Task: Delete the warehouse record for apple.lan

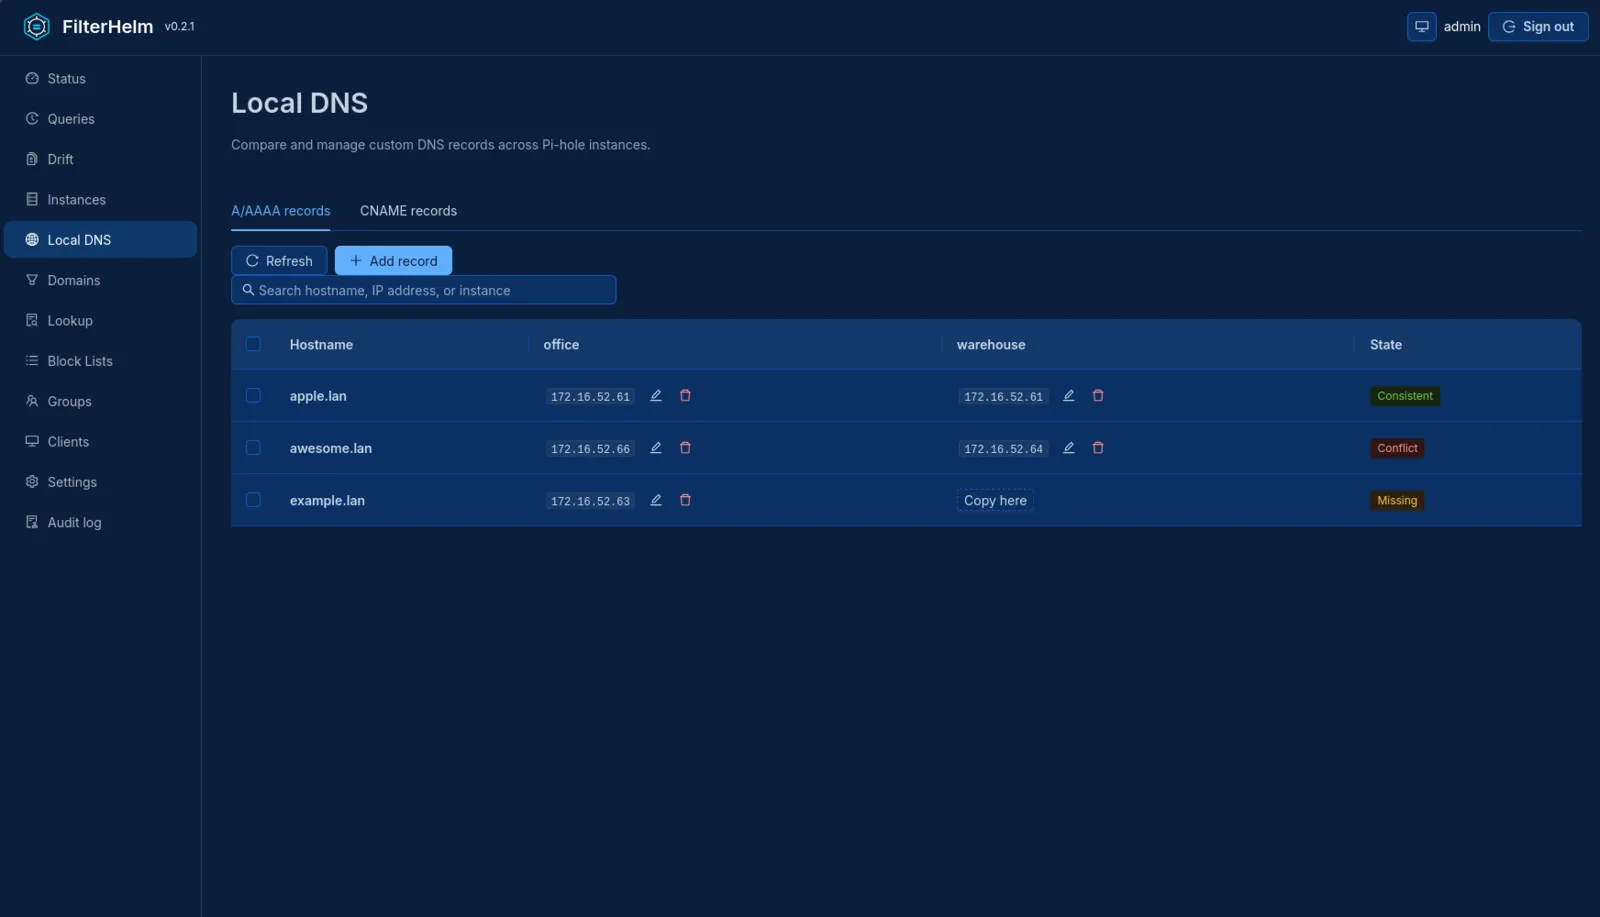Action: pyautogui.click(x=1098, y=396)
